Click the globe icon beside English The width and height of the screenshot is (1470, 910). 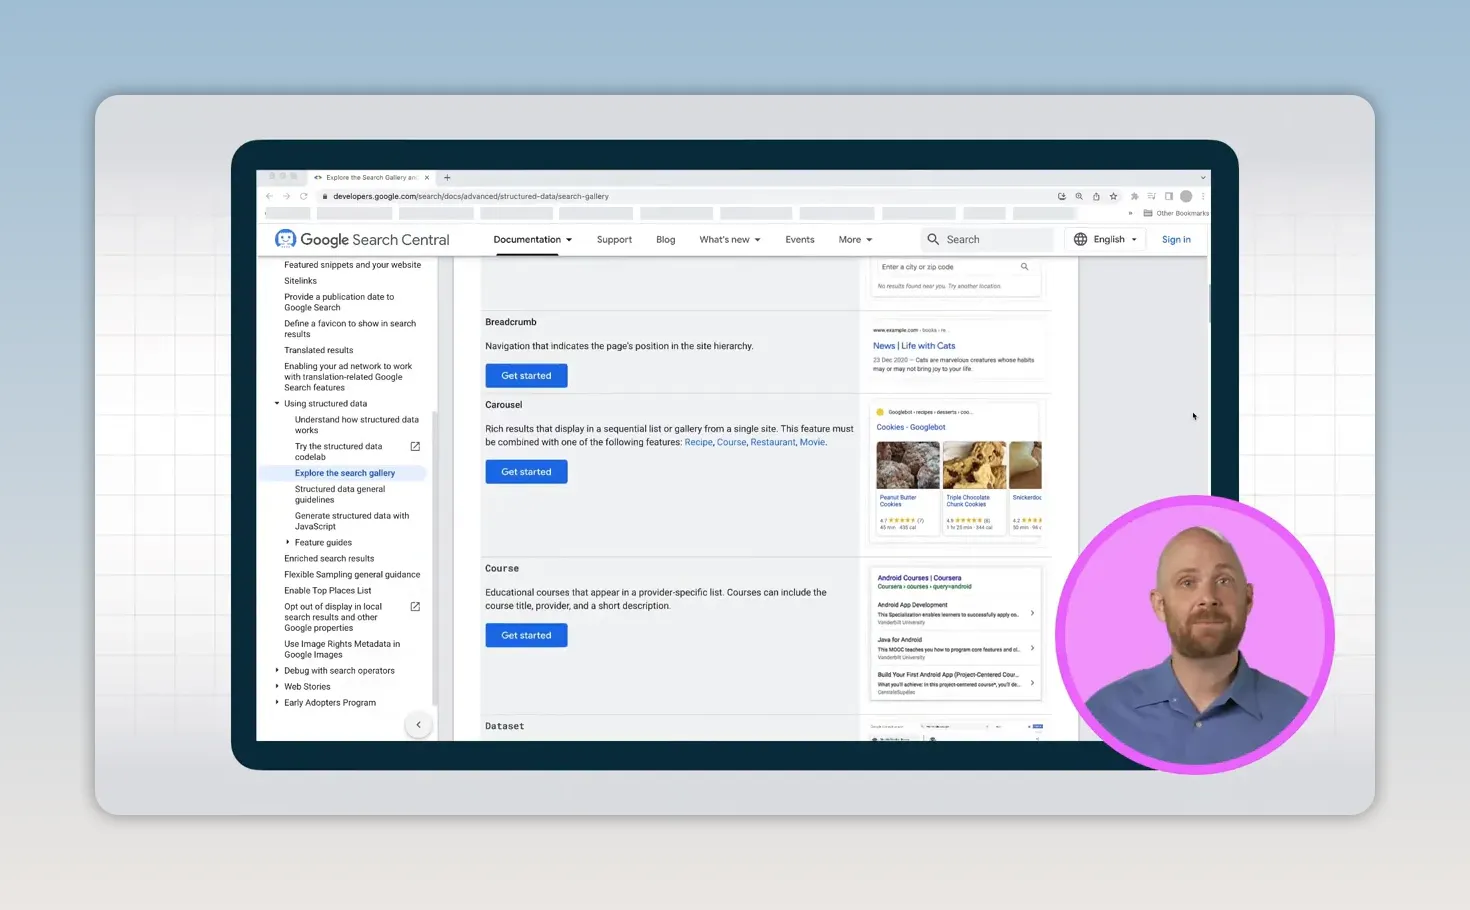pyautogui.click(x=1080, y=240)
